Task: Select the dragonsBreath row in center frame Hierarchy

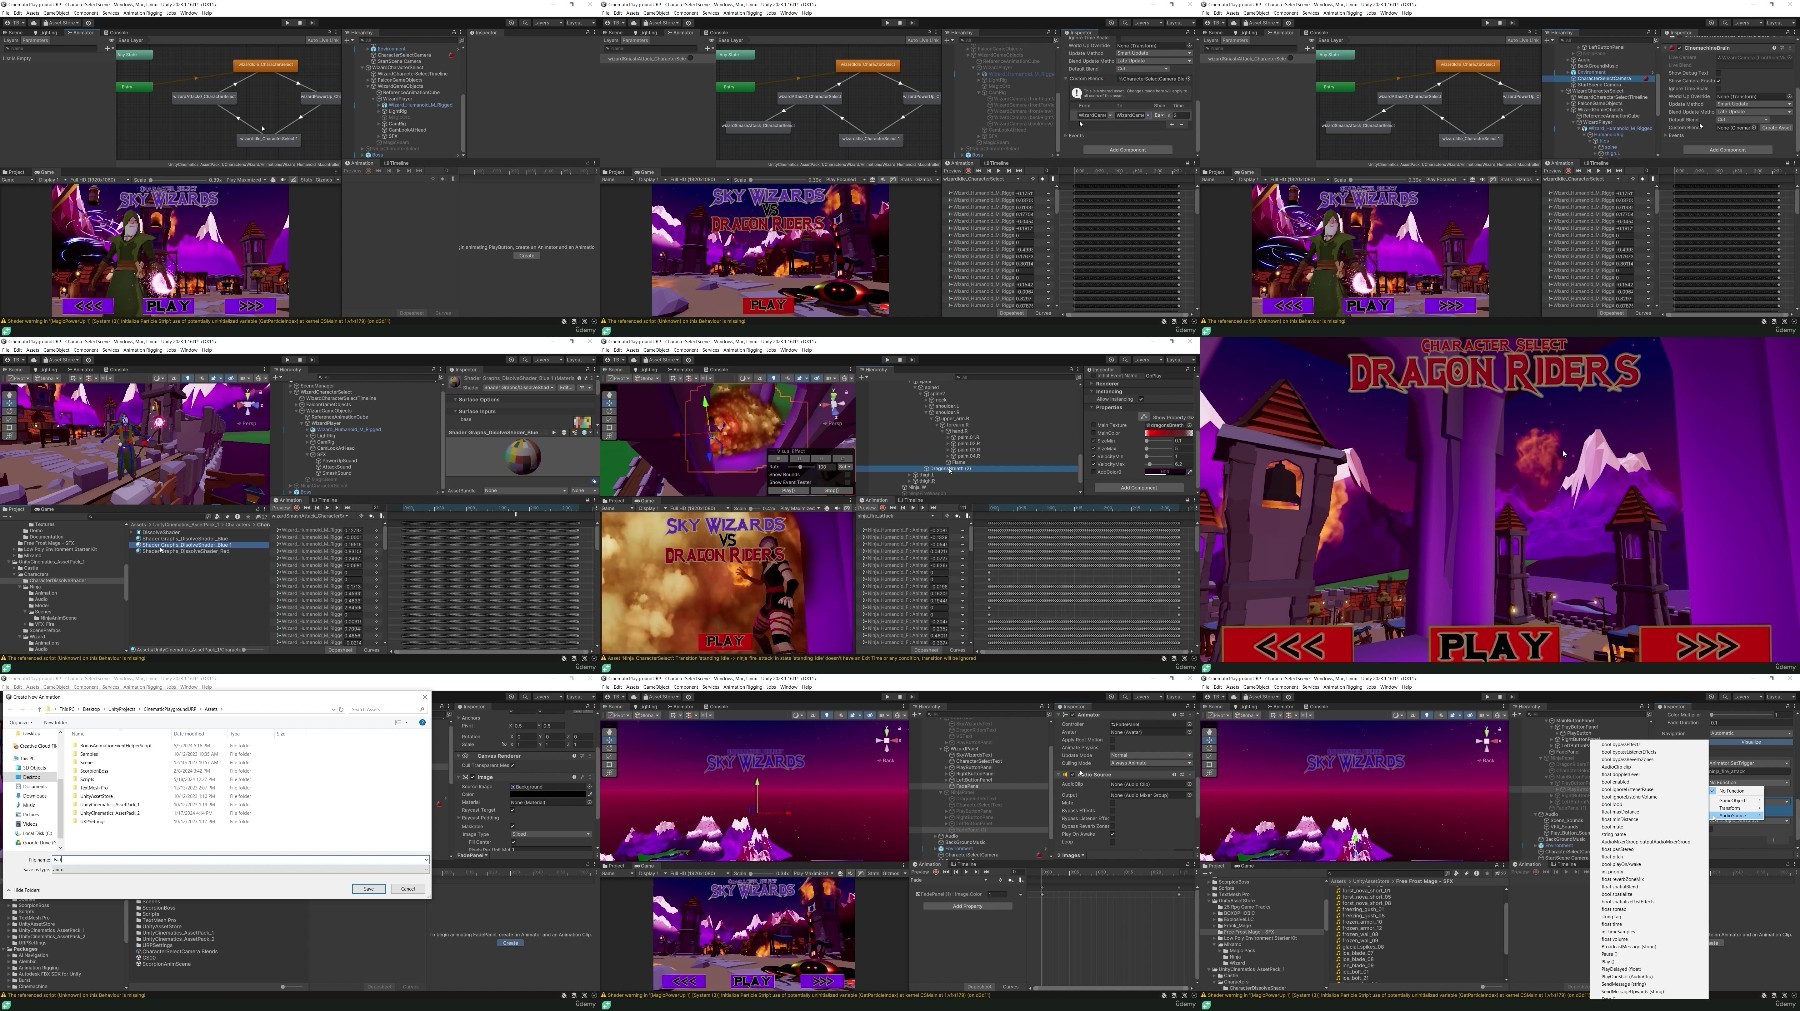Action: pyautogui.click(x=967, y=468)
